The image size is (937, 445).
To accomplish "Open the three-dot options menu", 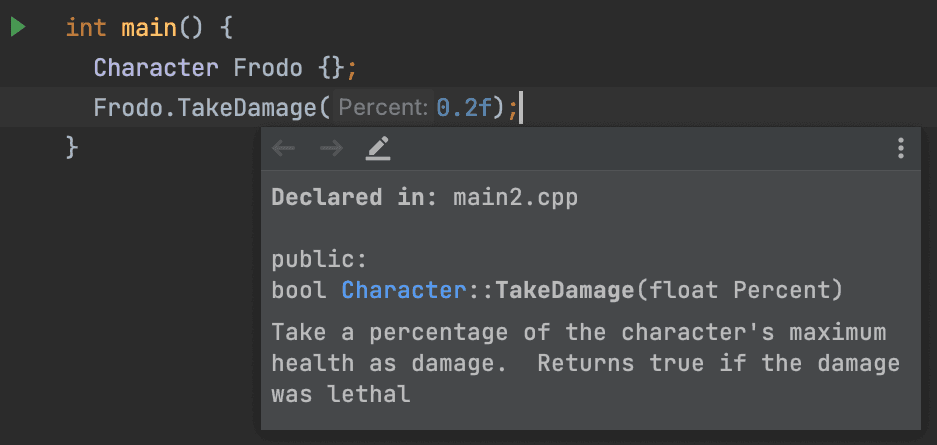I will 900,149.
